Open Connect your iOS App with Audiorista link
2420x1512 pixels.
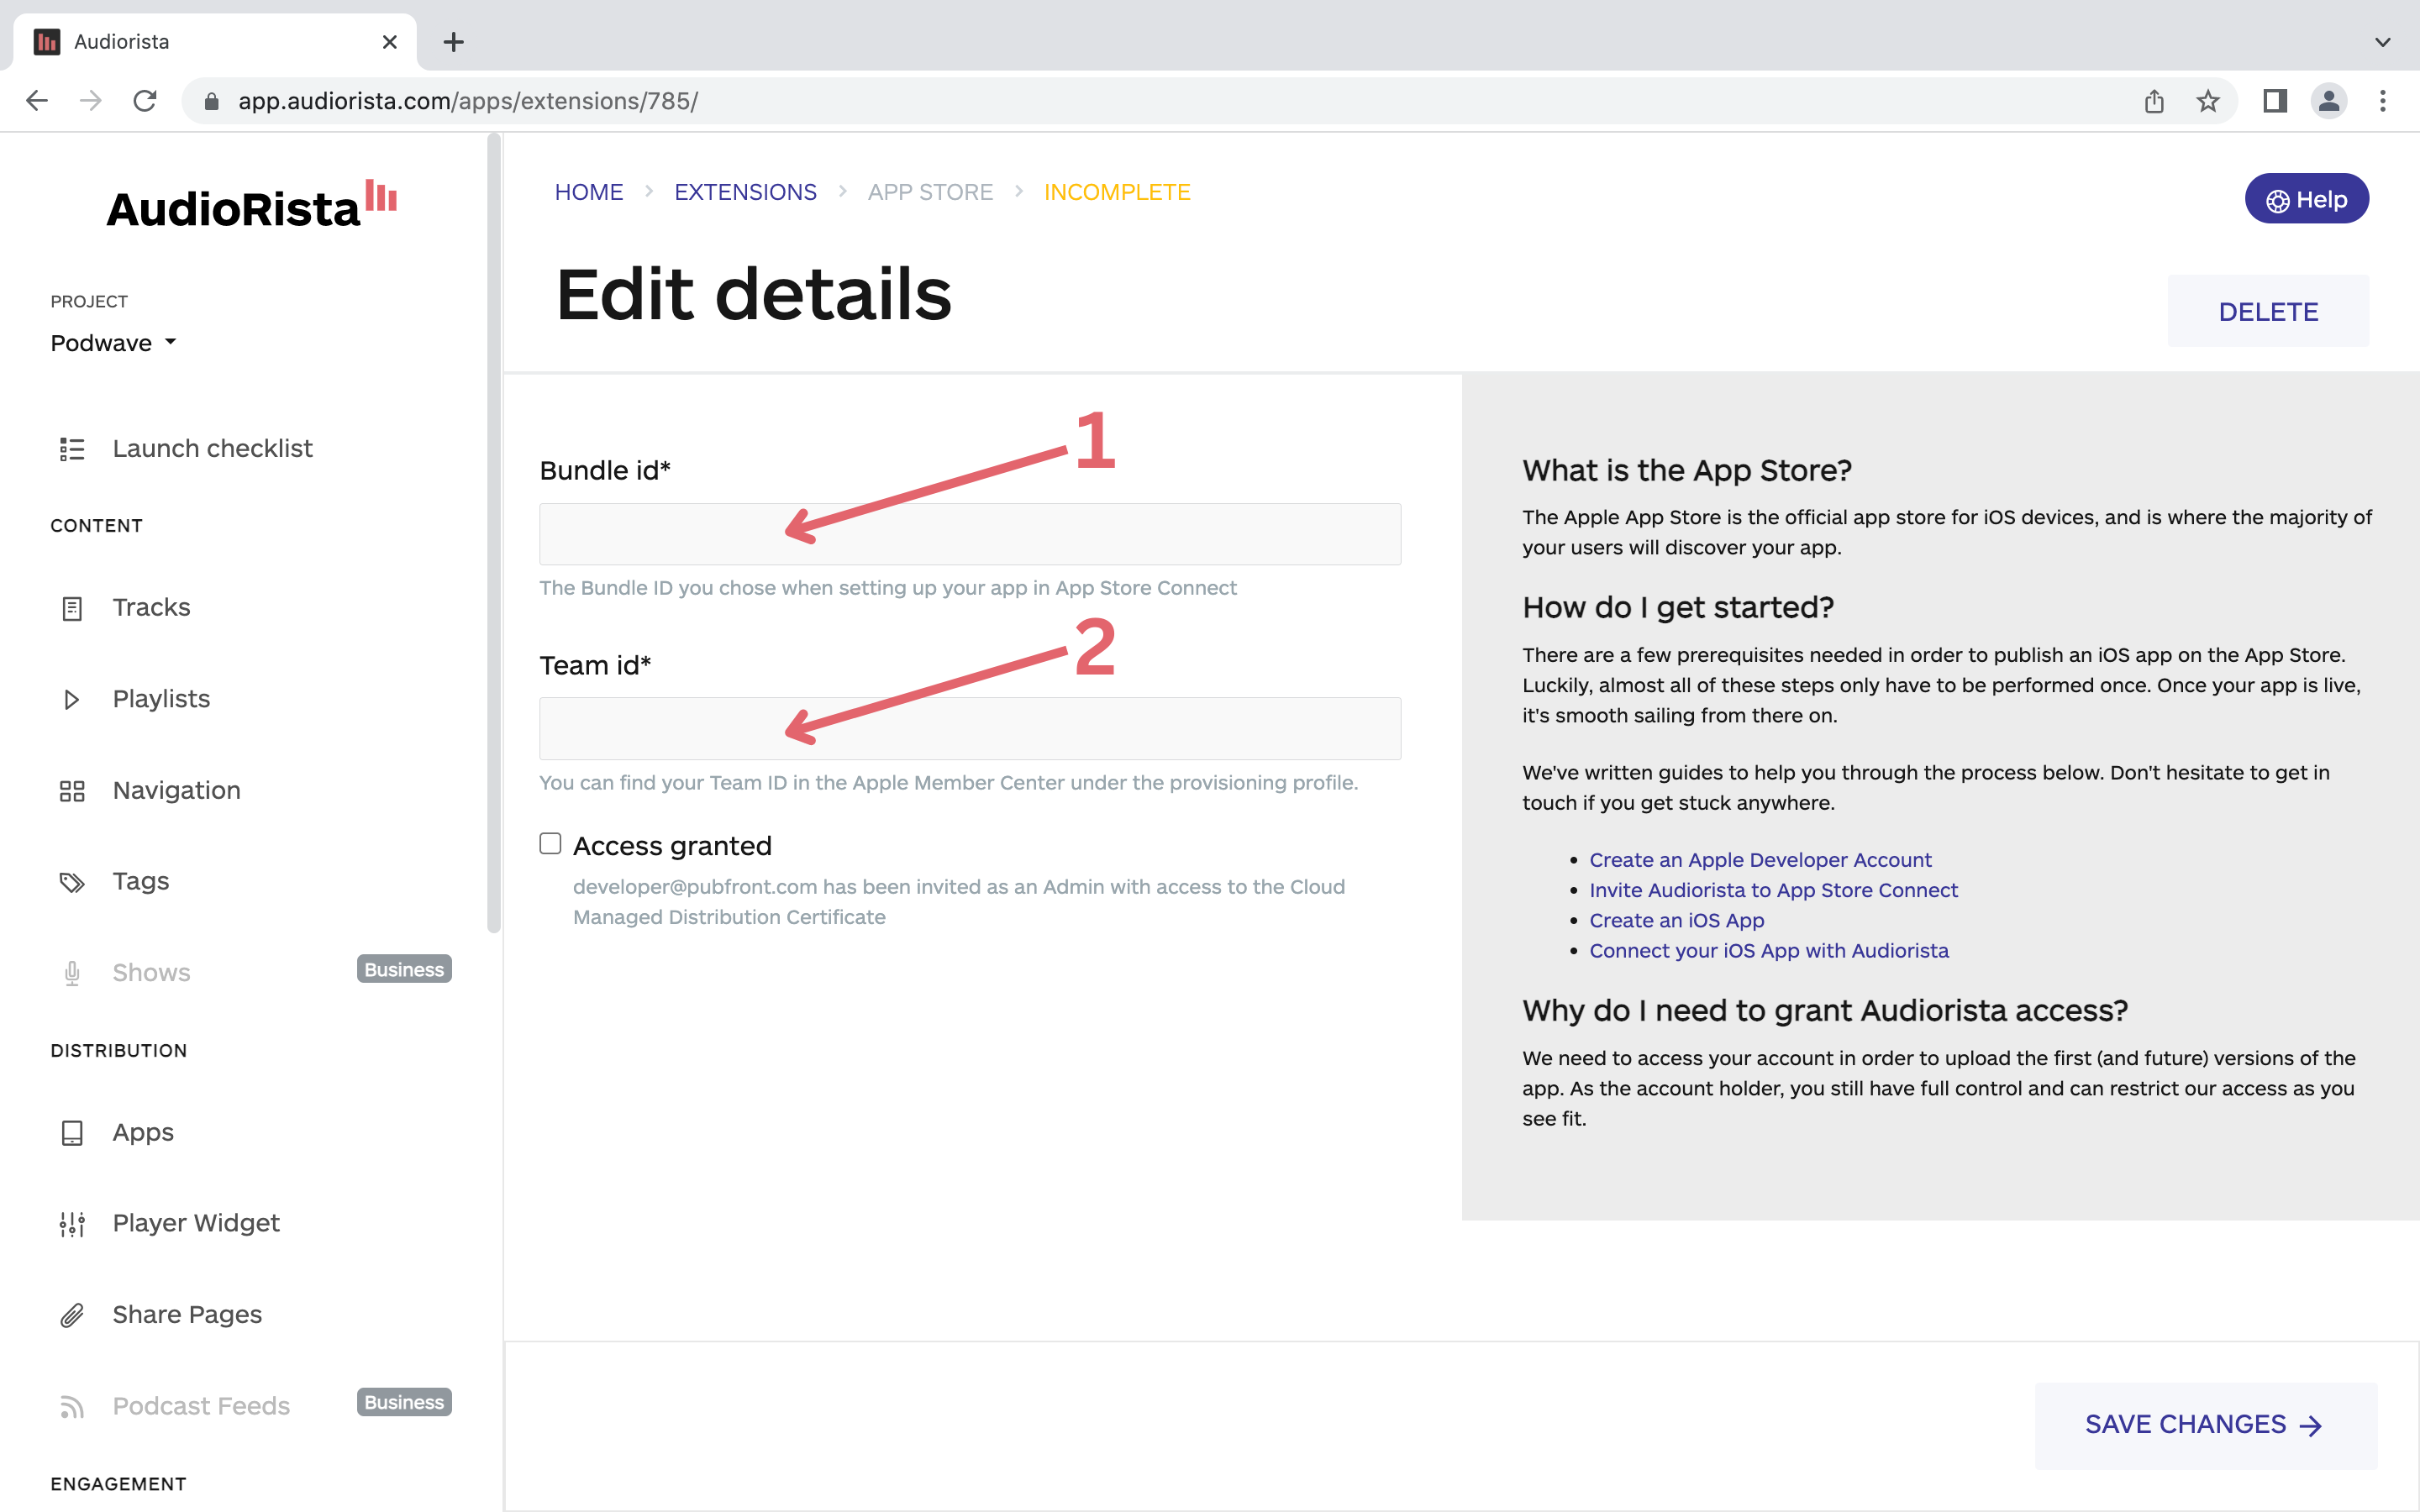tap(1768, 951)
